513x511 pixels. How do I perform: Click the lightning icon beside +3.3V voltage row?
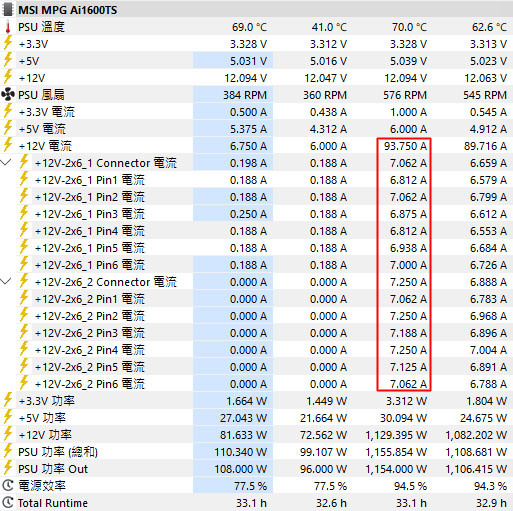coord(8,43)
